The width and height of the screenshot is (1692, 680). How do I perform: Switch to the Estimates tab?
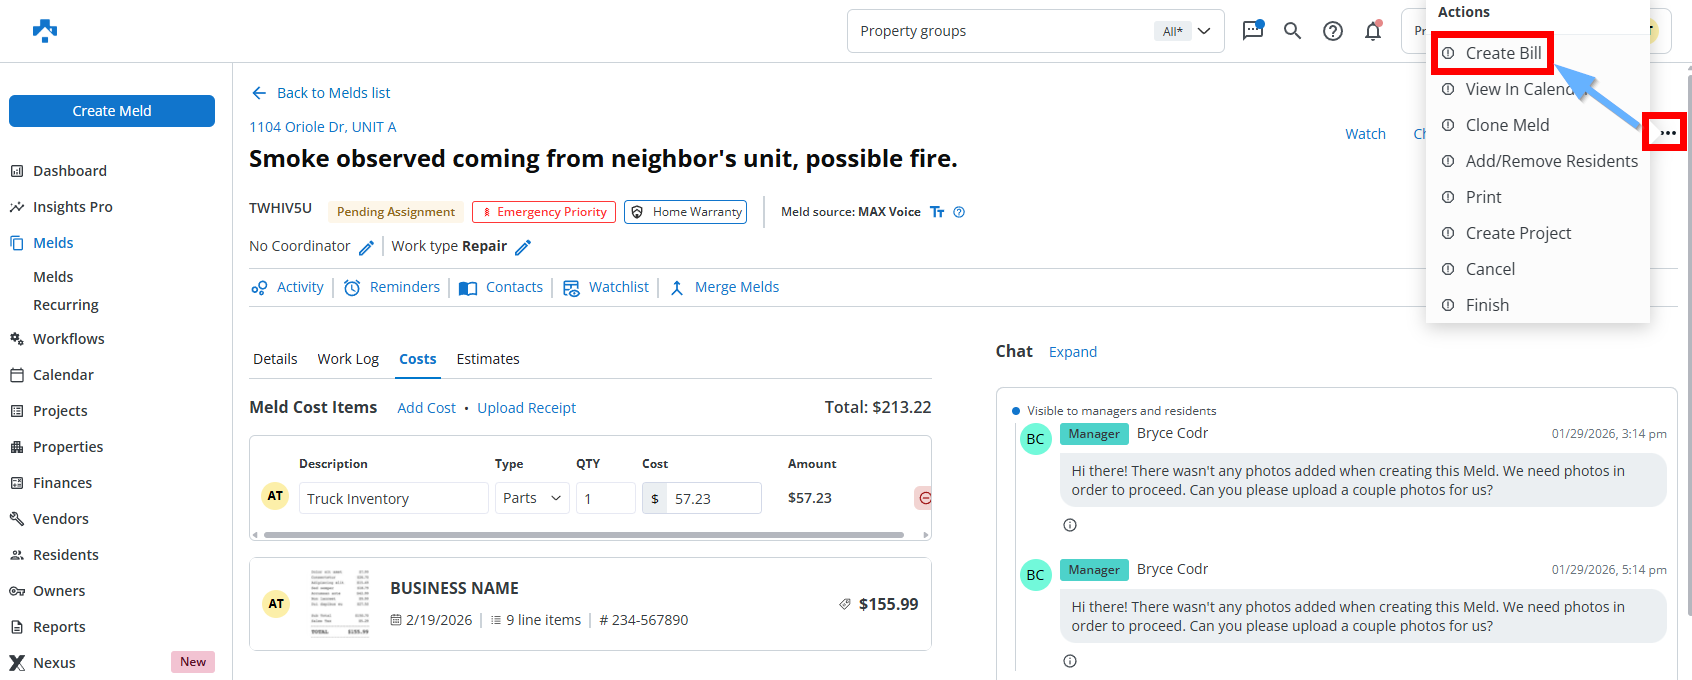[x=487, y=359]
